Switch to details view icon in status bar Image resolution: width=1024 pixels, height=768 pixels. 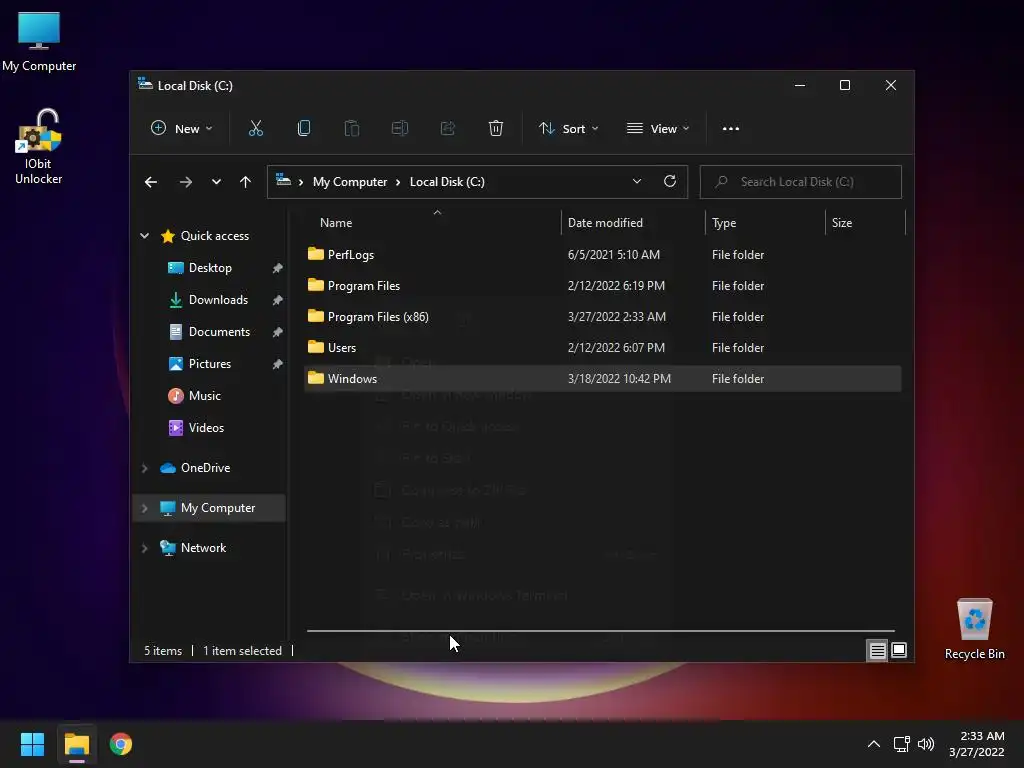point(877,650)
